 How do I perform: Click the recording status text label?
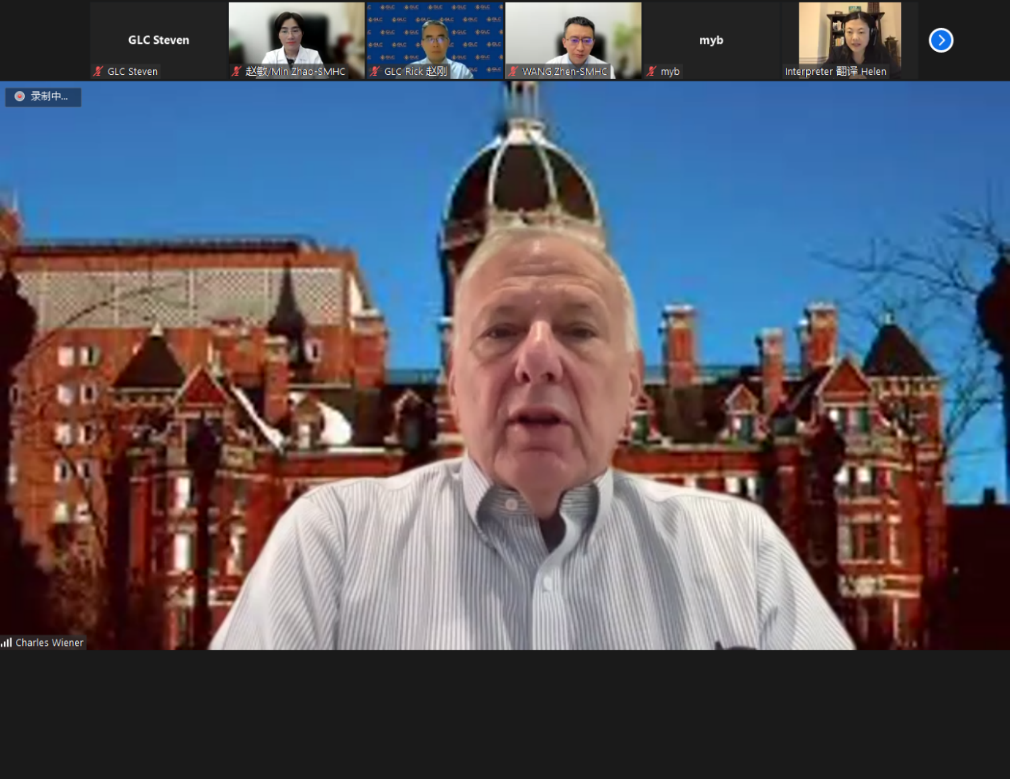click(50, 97)
